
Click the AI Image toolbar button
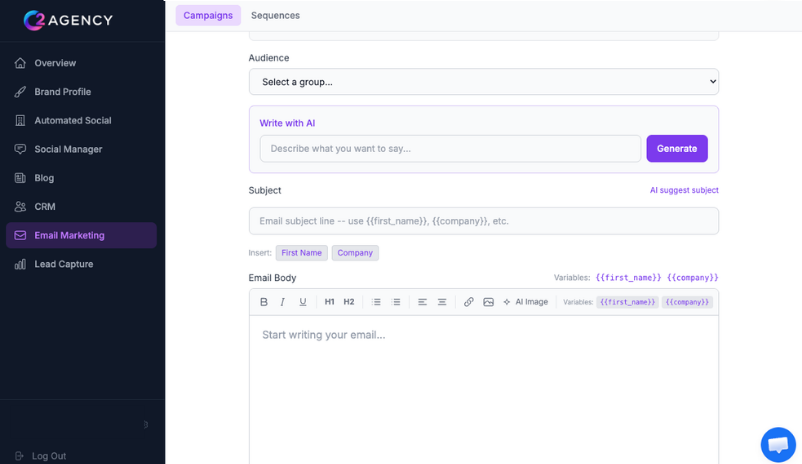click(526, 302)
